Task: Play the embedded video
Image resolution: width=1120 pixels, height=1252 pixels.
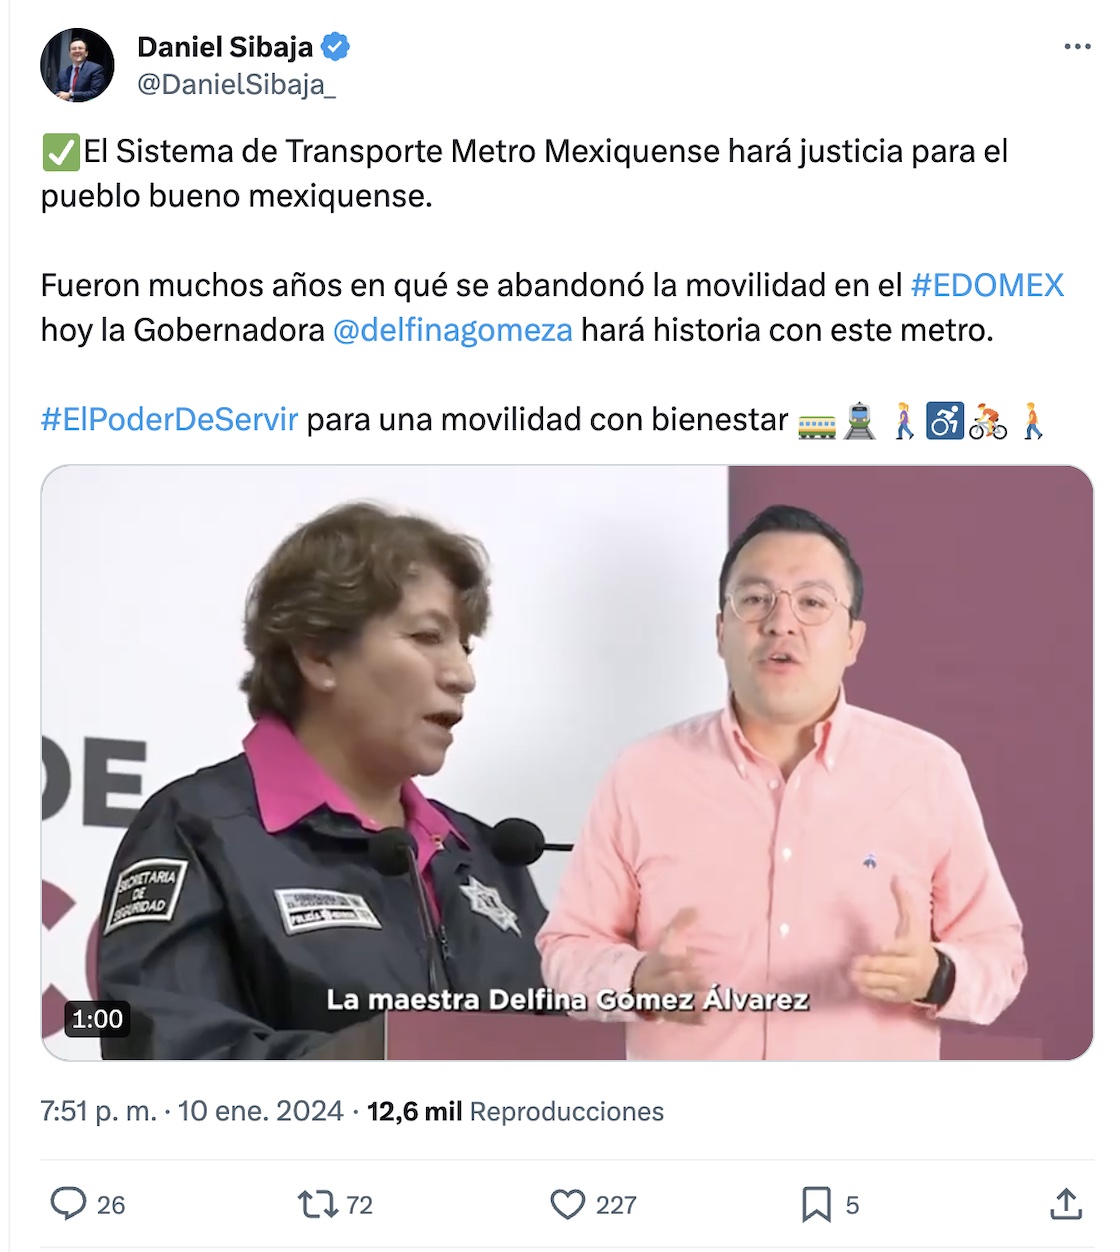Action: point(567,762)
